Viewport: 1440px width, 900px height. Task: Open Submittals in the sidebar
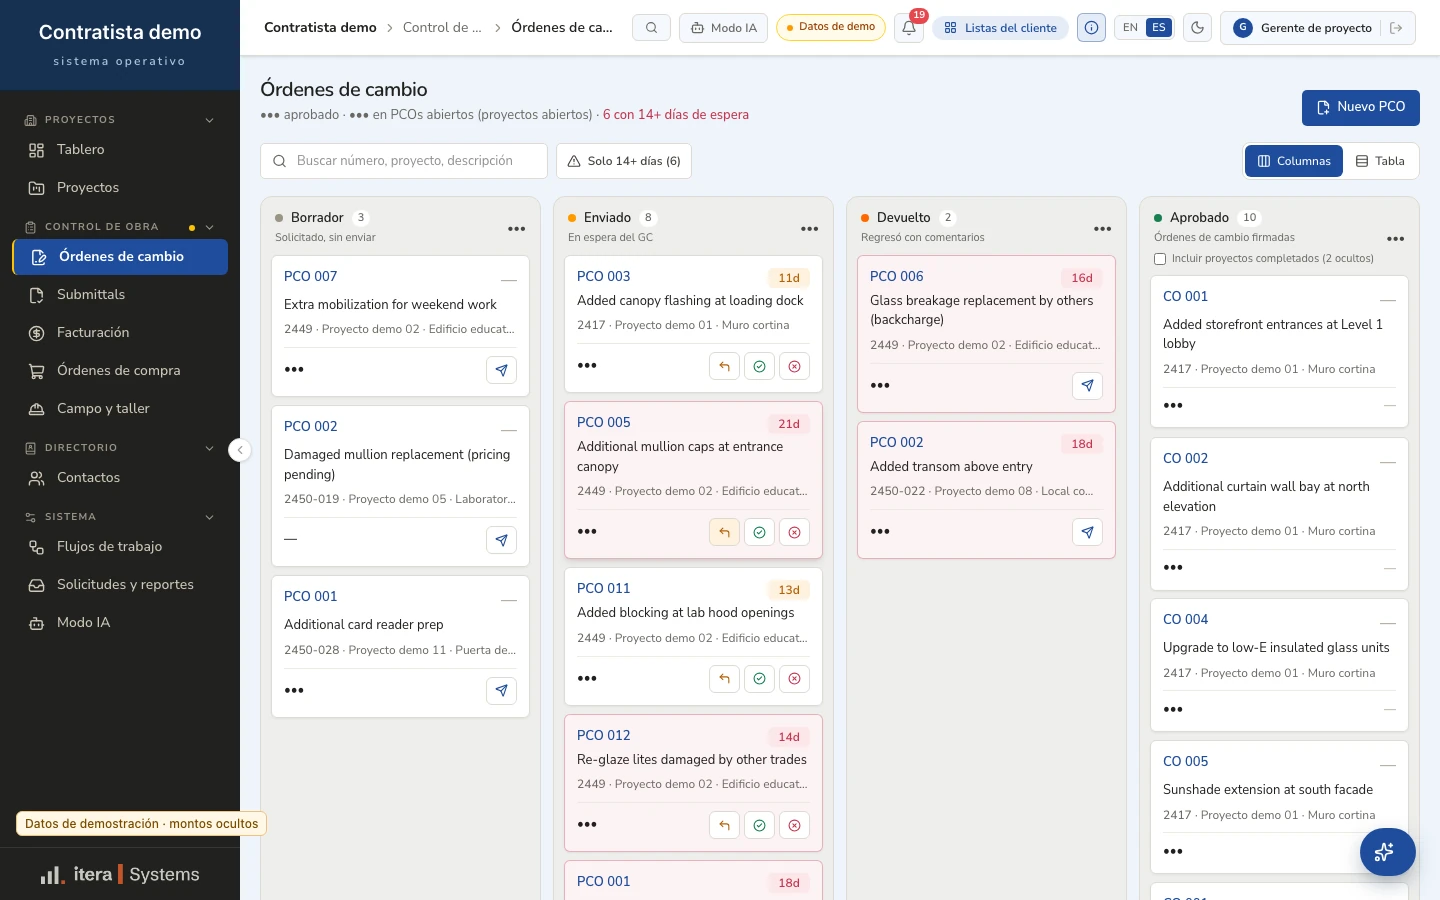pyautogui.click(x=120, y=295)
